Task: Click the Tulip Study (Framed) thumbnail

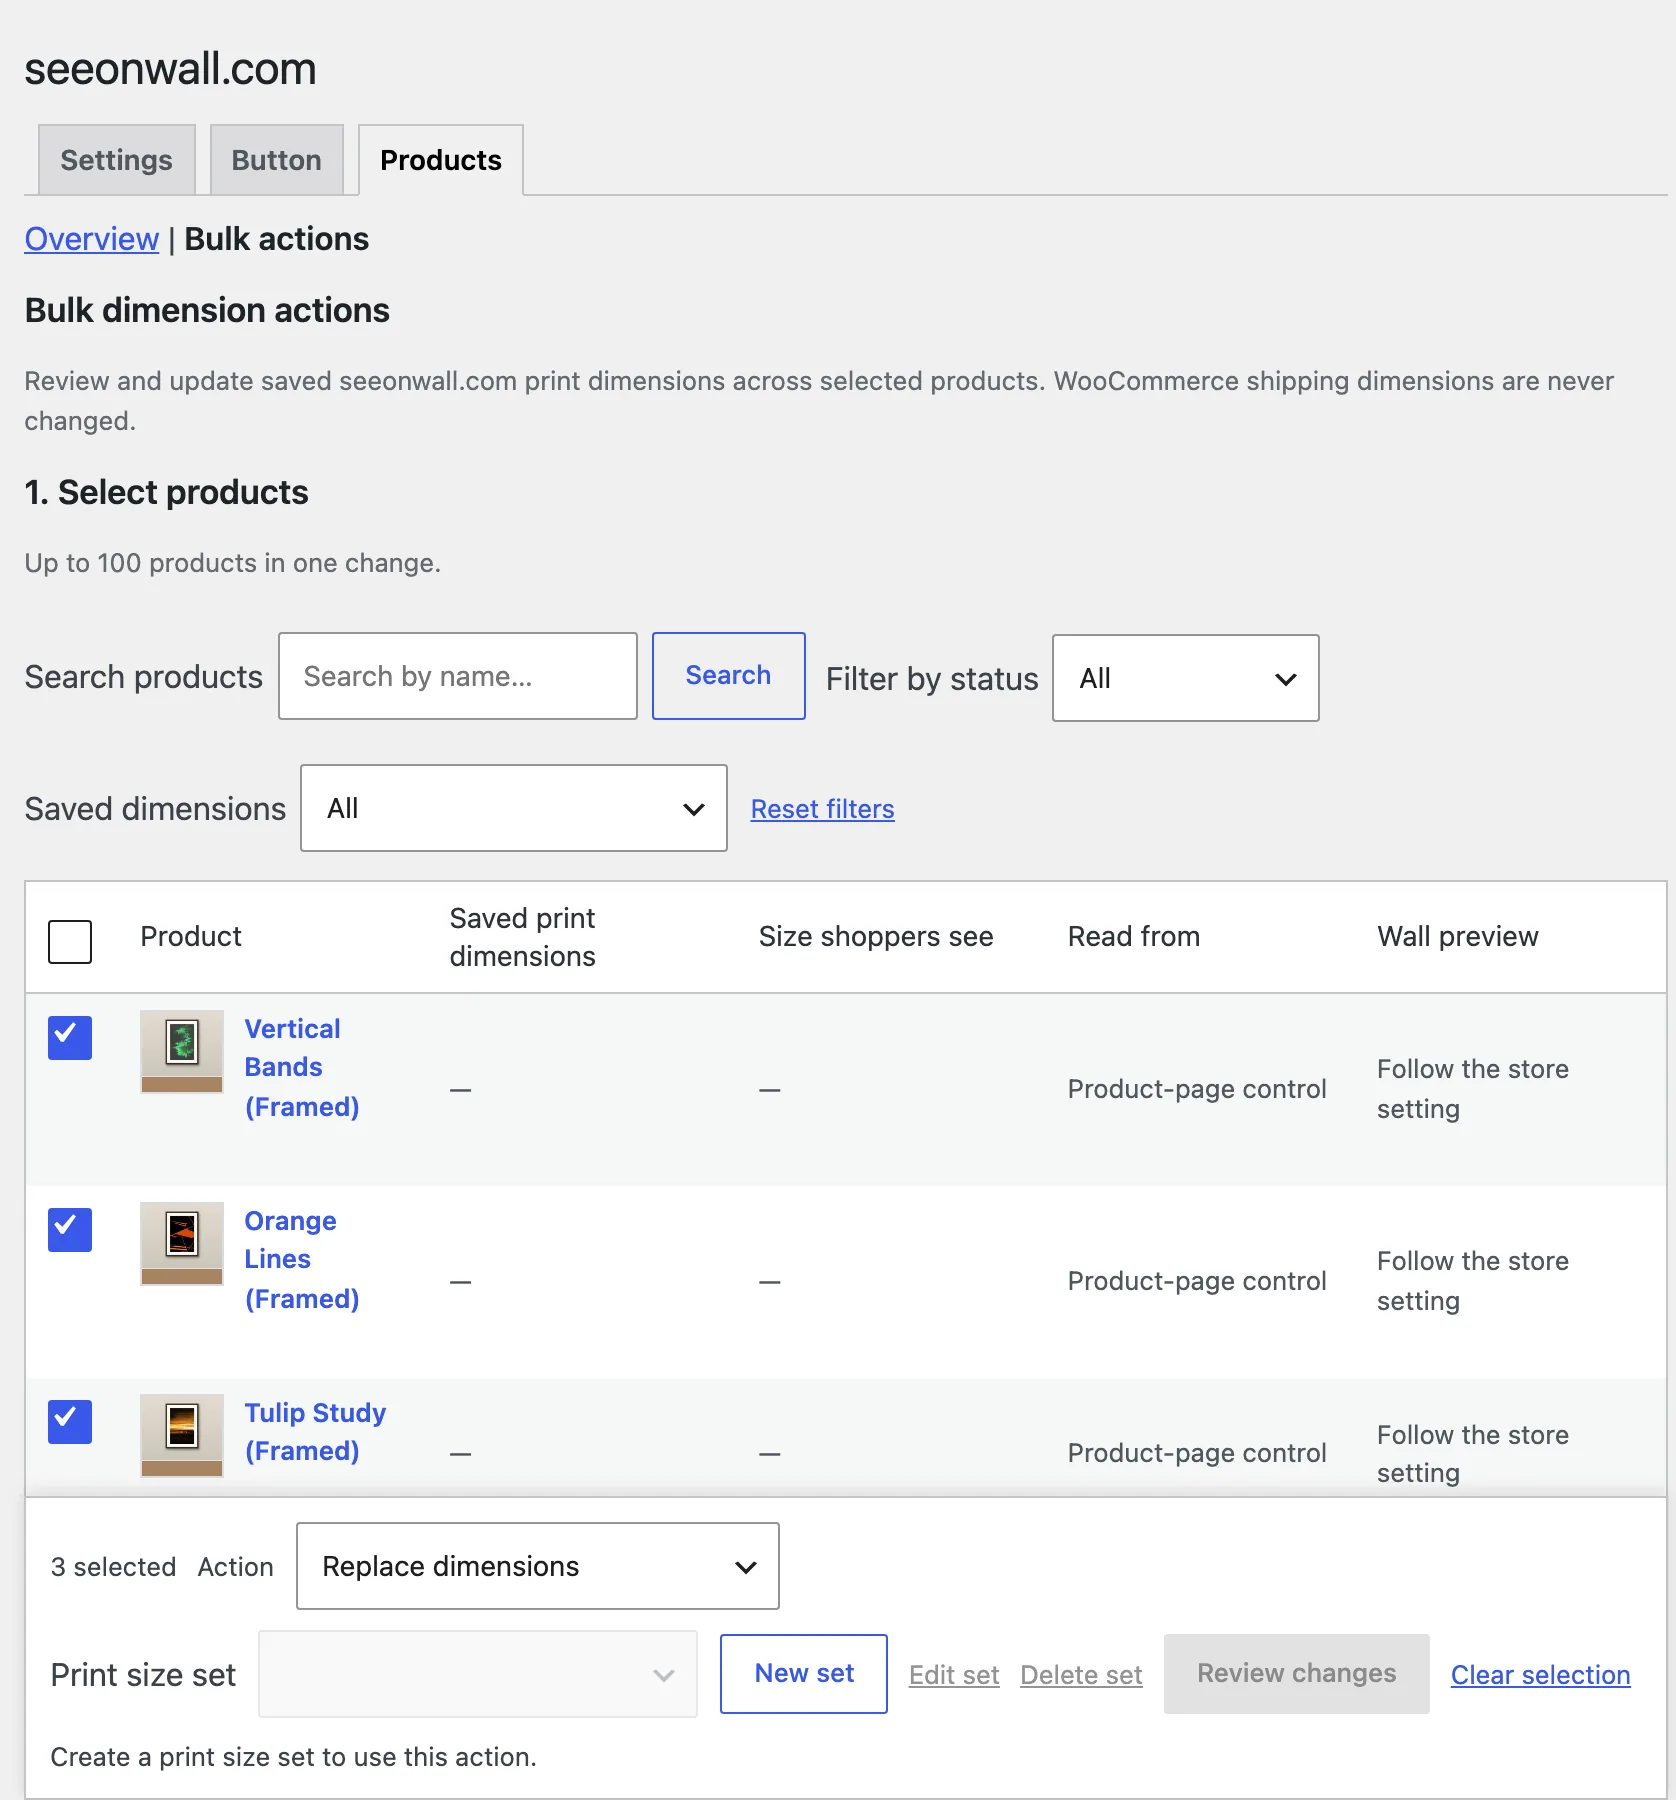Action: pos(182,1435)
